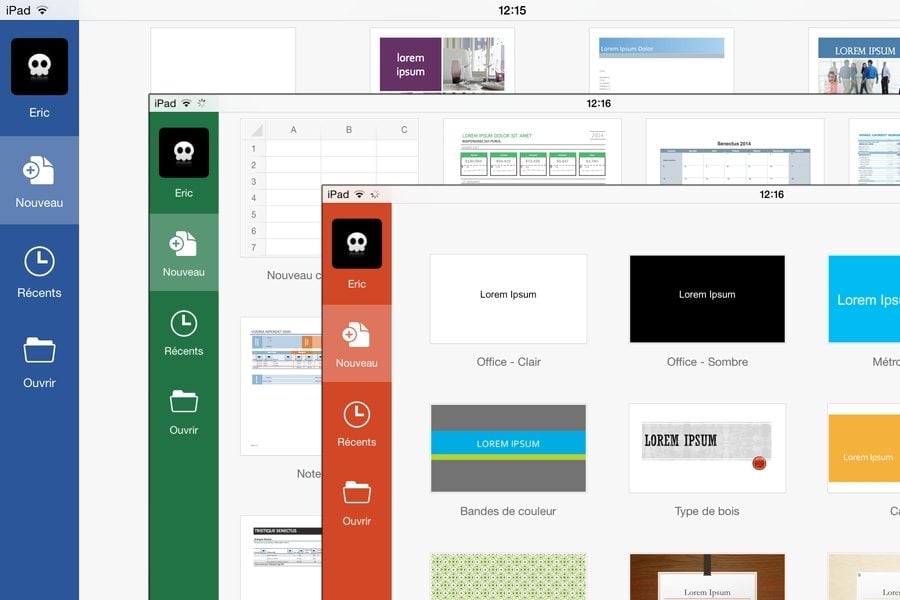
Task: Select Eric's skull avatar in the blue sidebar
Action: tap(39, 67)
